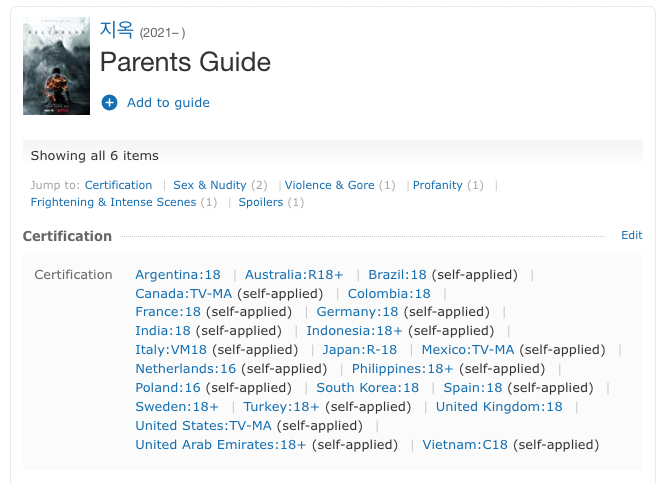Click the blue plus Add to guide icon

tap(109, 102)
